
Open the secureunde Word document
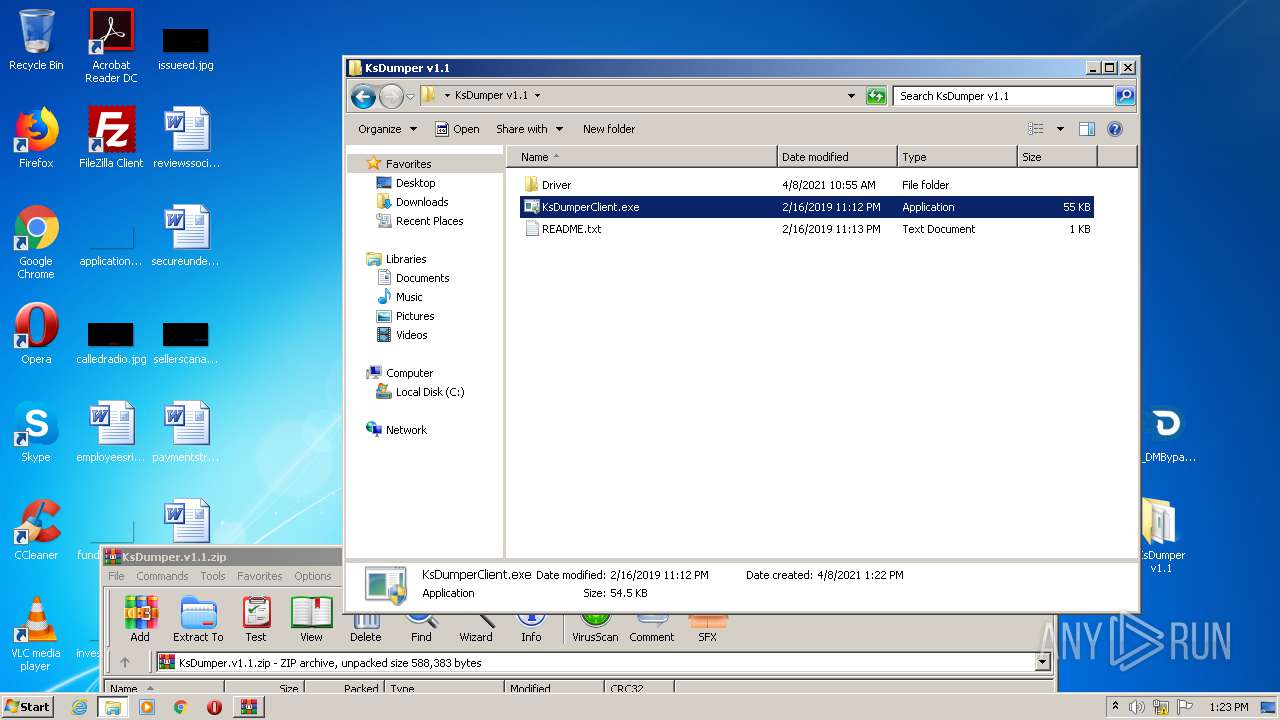coord(186,235)
